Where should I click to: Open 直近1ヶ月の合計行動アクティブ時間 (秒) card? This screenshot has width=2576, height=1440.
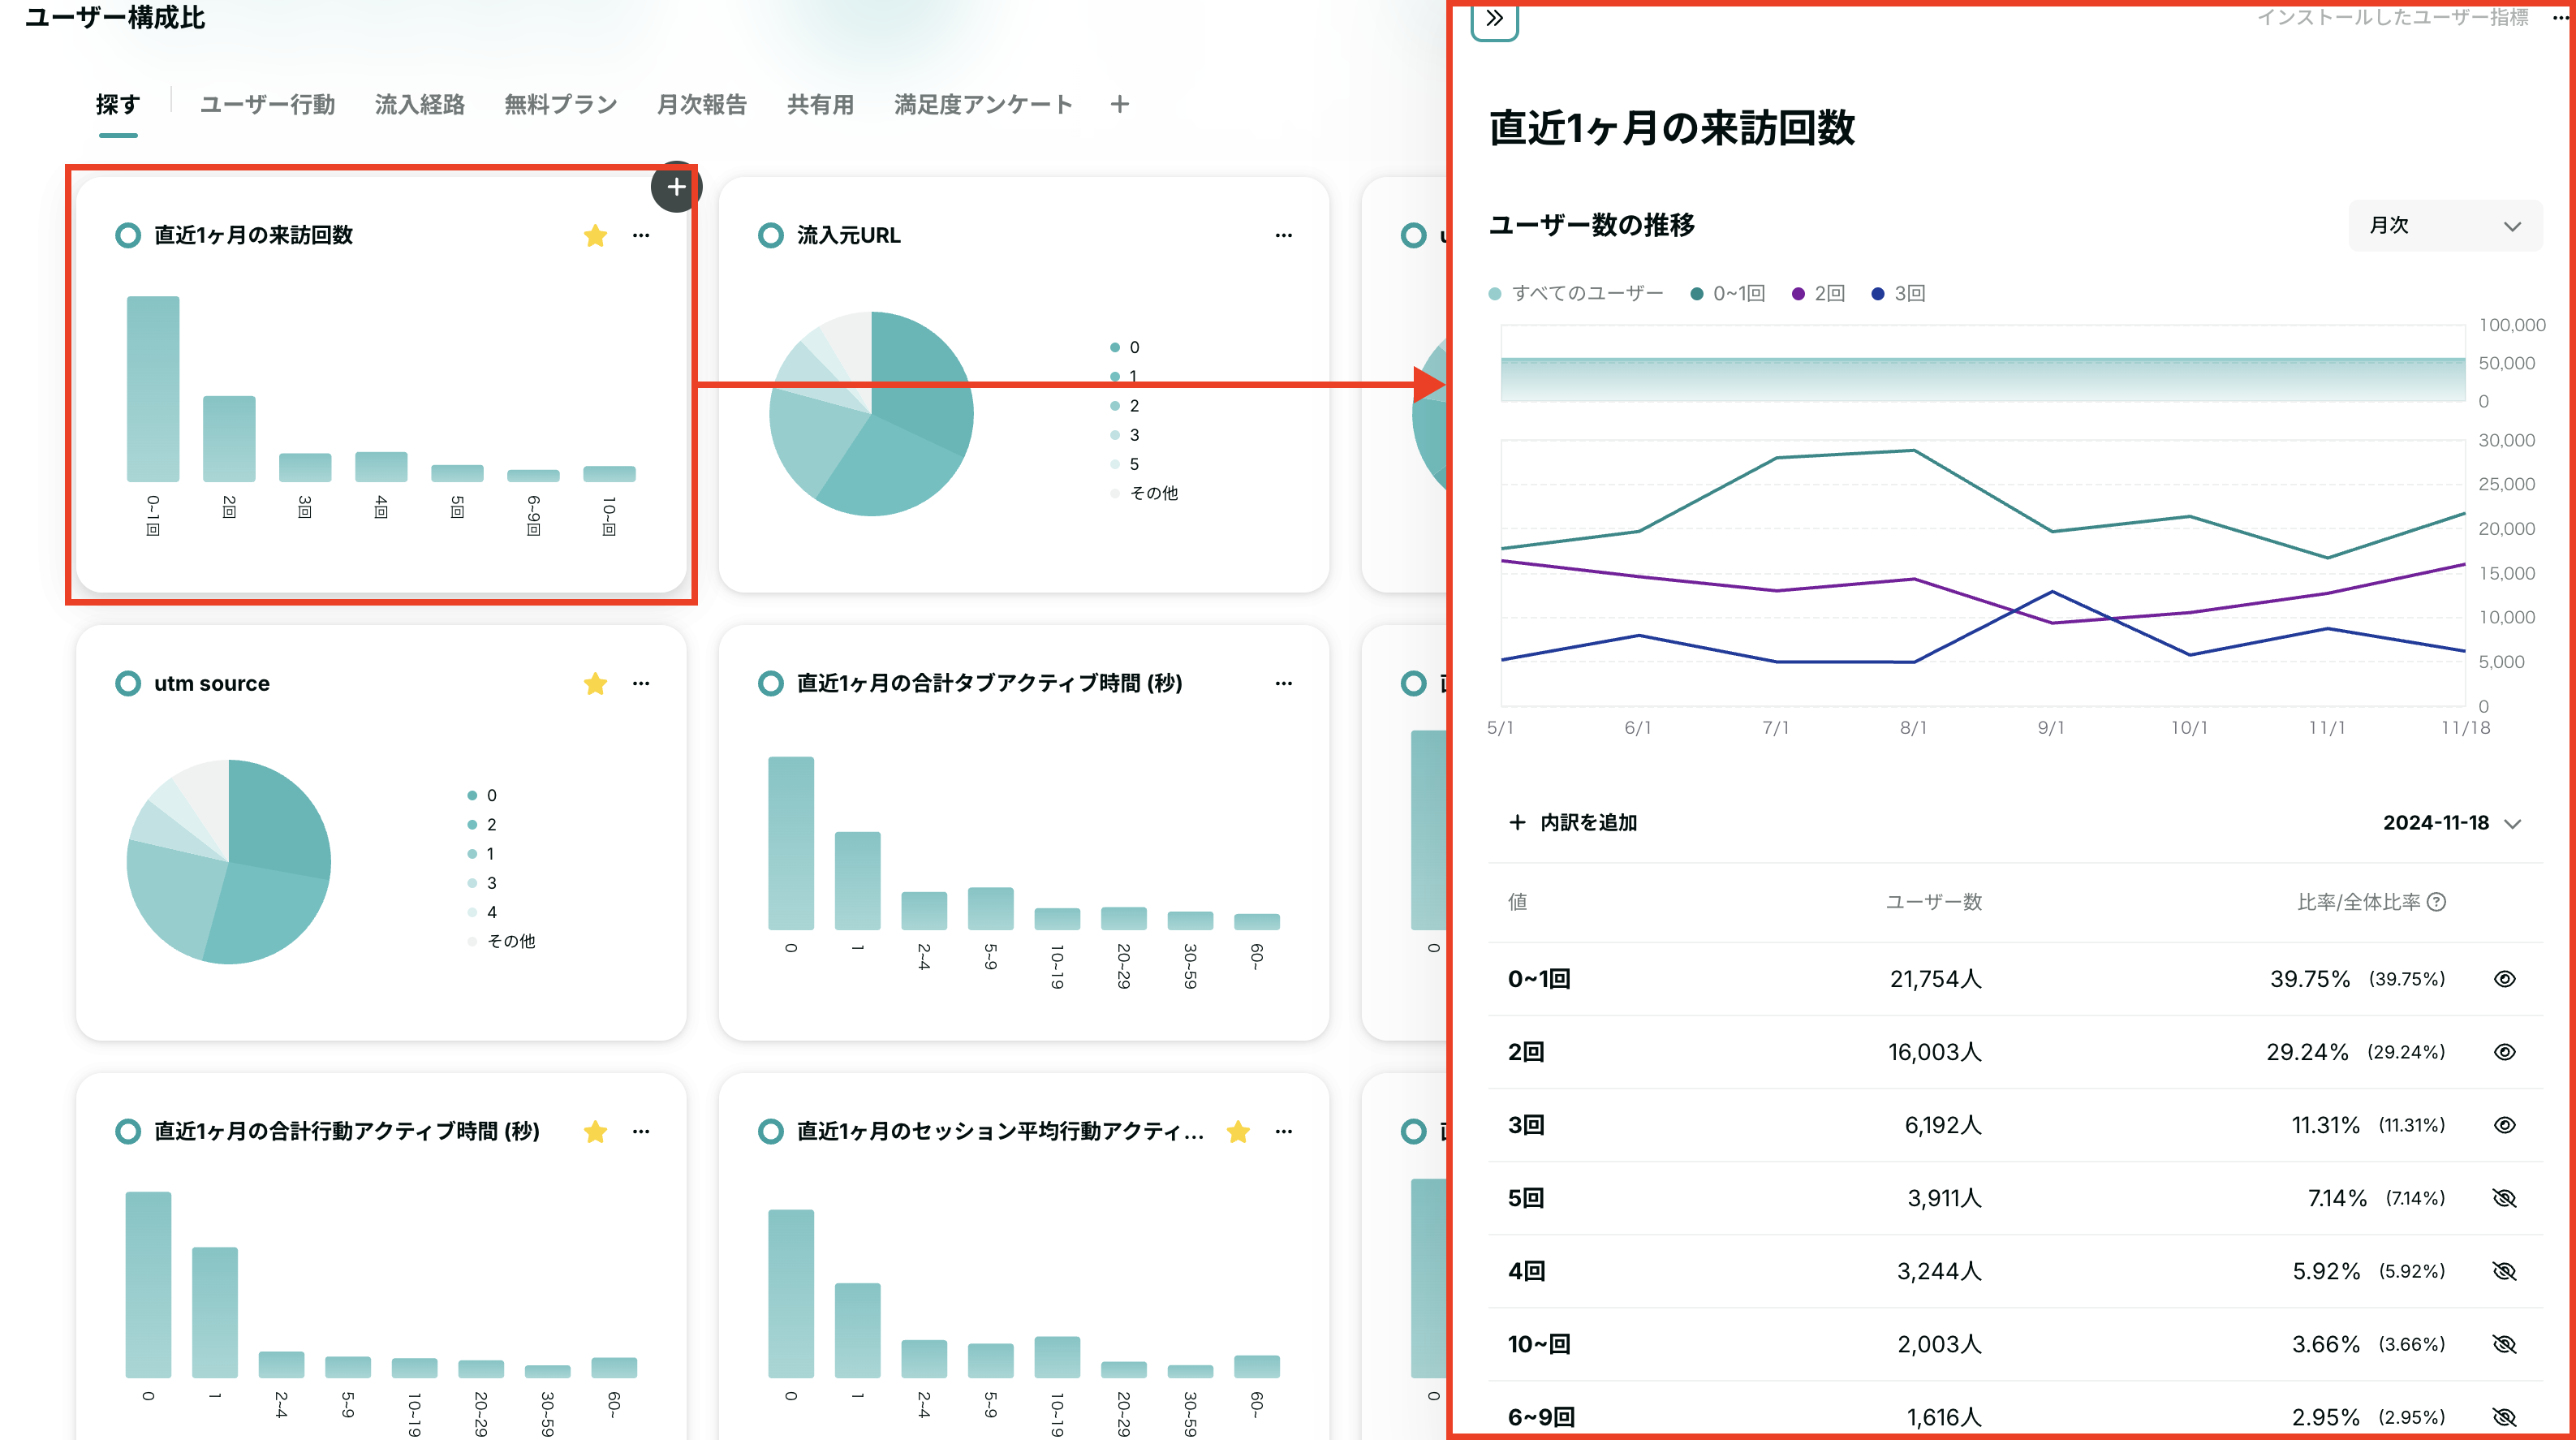coord(347,1131)
